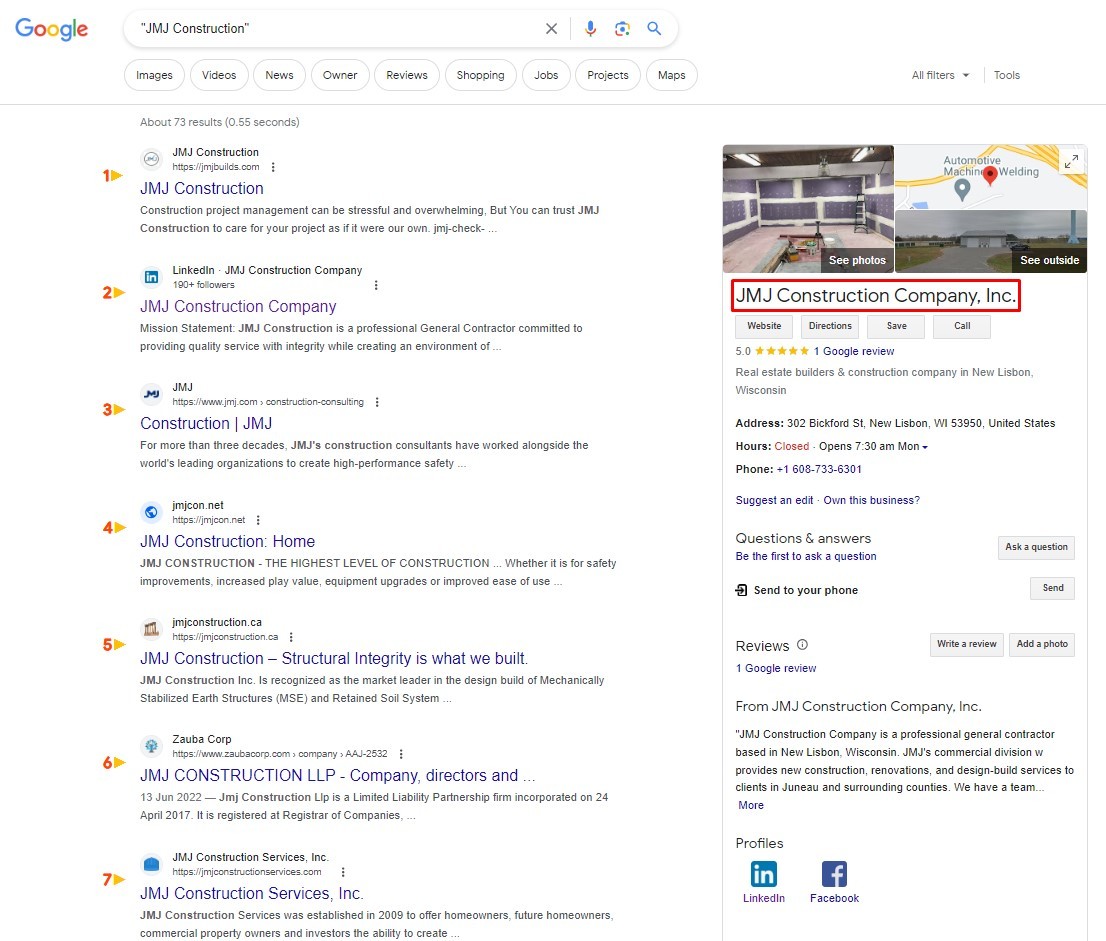Select the Projects filter tab

(x=608, y=75)
